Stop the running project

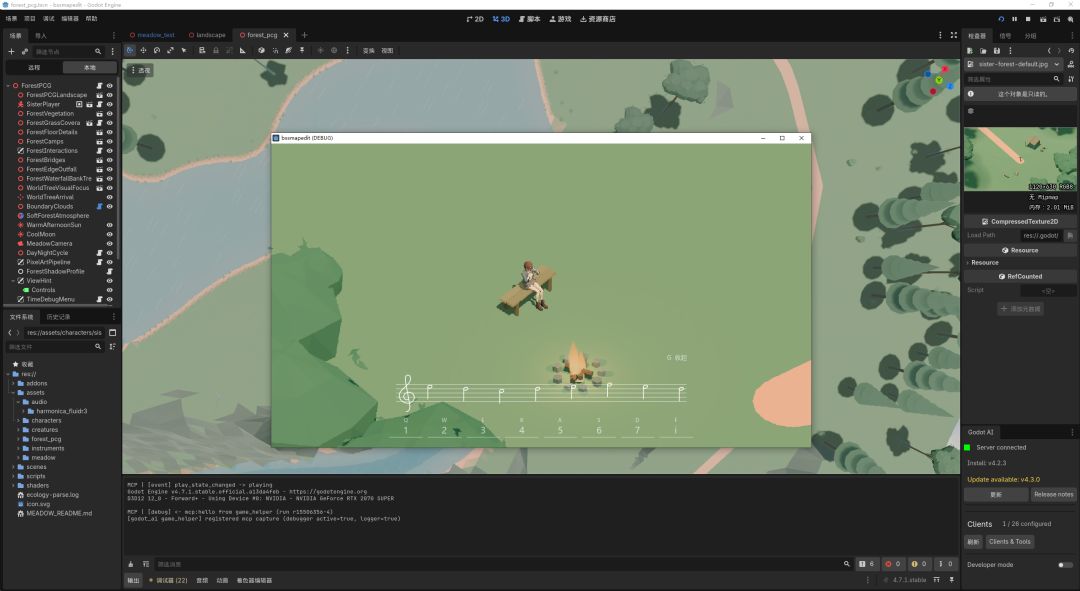tap(1028, 19)
